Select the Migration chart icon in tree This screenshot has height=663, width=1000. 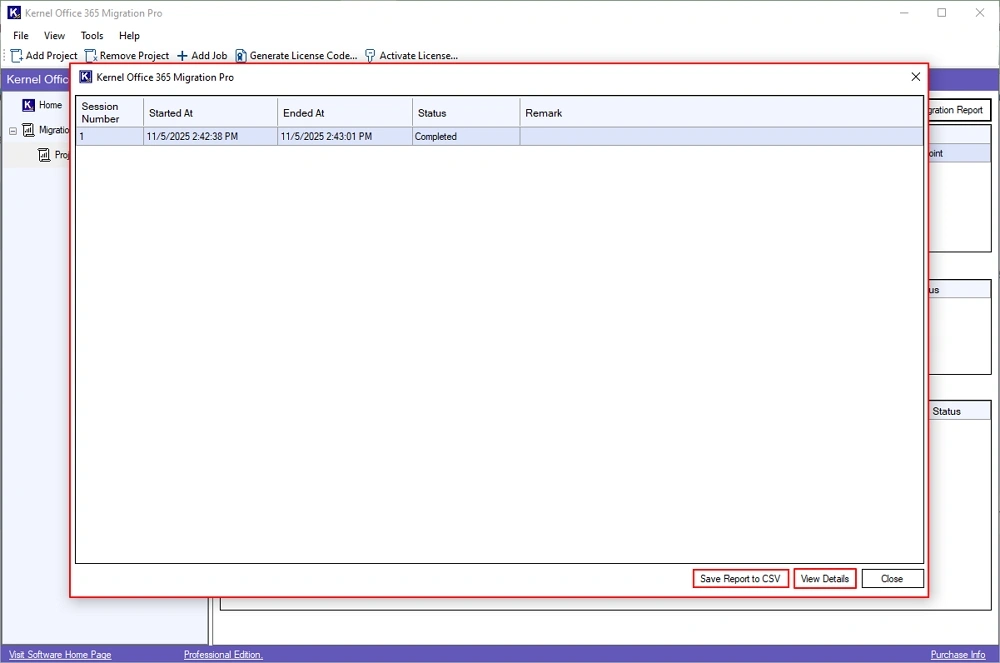28,130
